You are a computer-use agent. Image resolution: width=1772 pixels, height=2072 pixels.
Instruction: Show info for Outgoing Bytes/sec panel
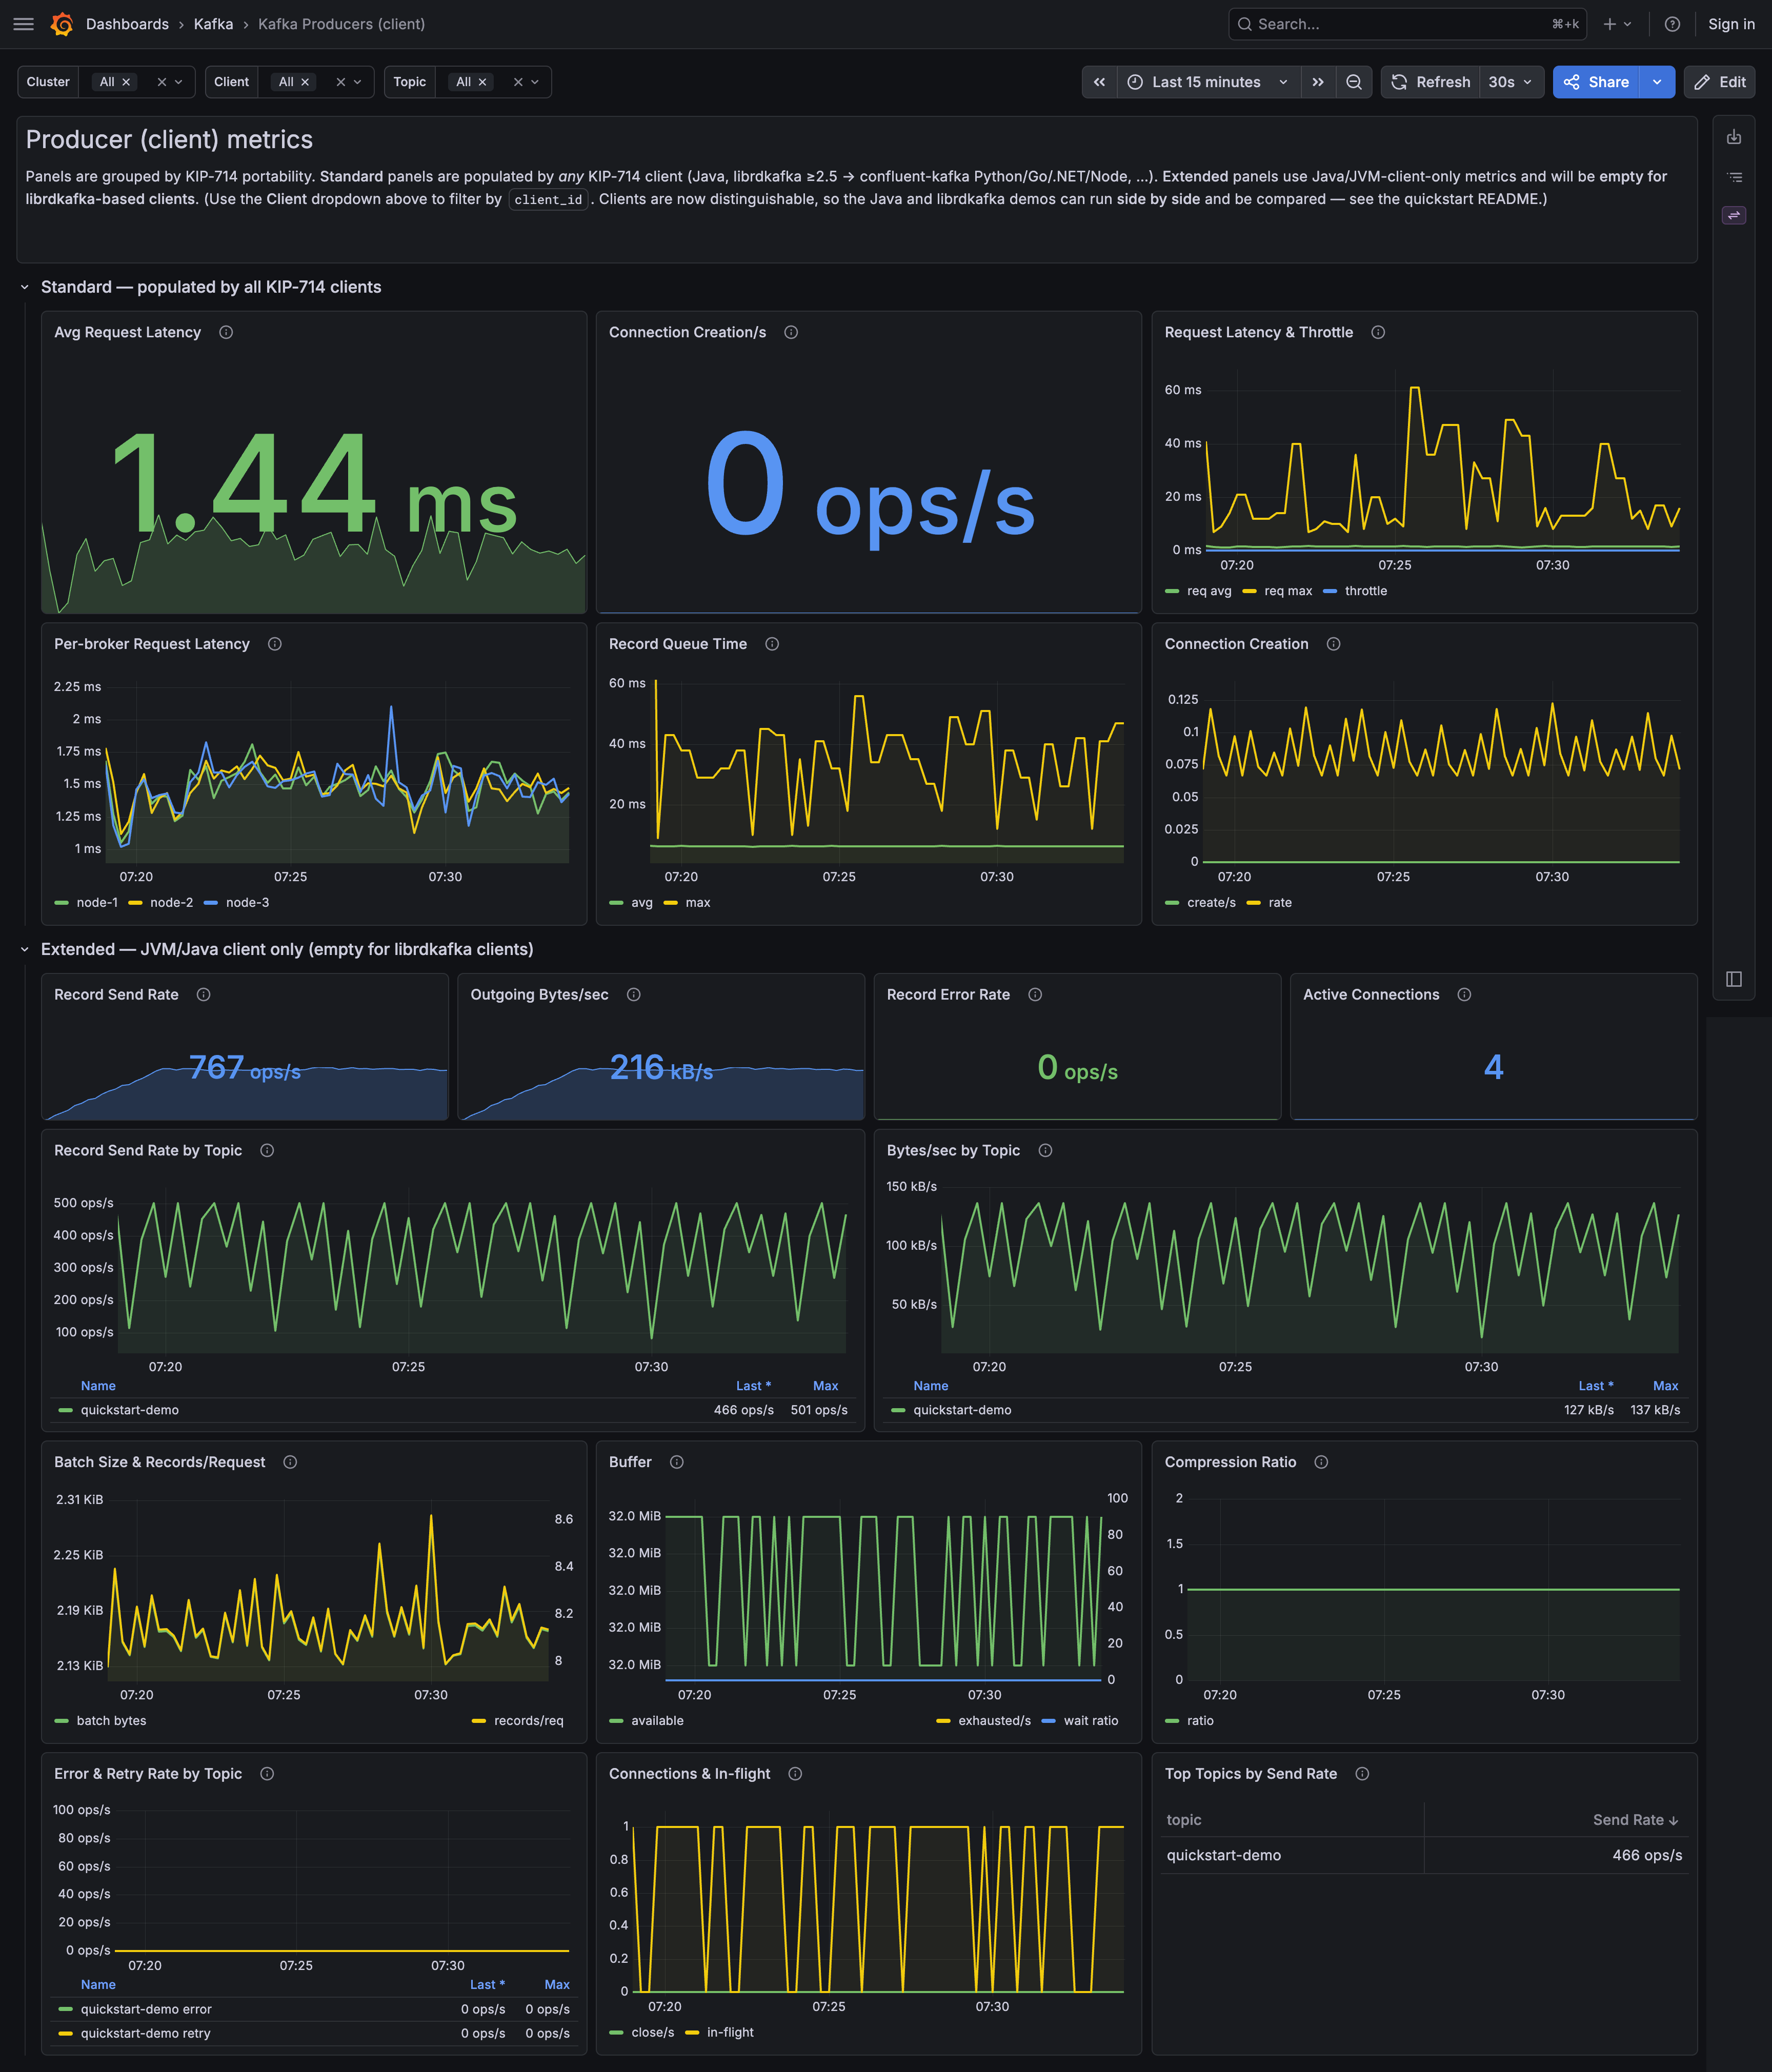click(x=634, y=994)
